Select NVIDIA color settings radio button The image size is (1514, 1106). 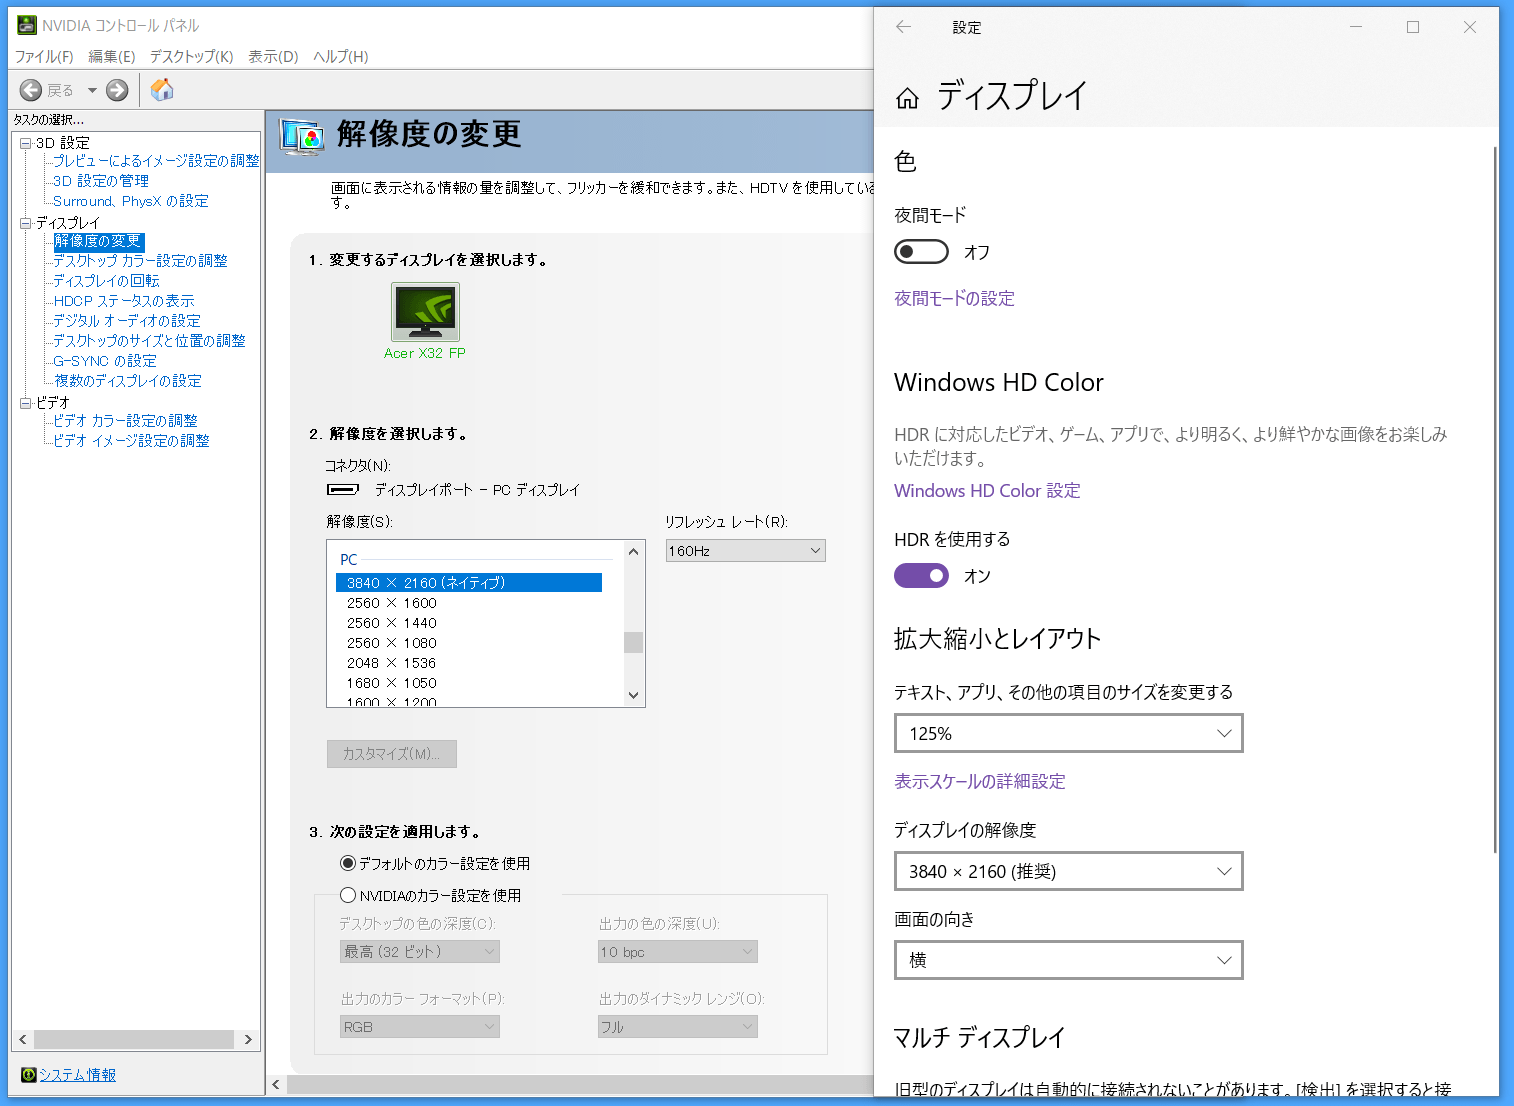[348, 895]
